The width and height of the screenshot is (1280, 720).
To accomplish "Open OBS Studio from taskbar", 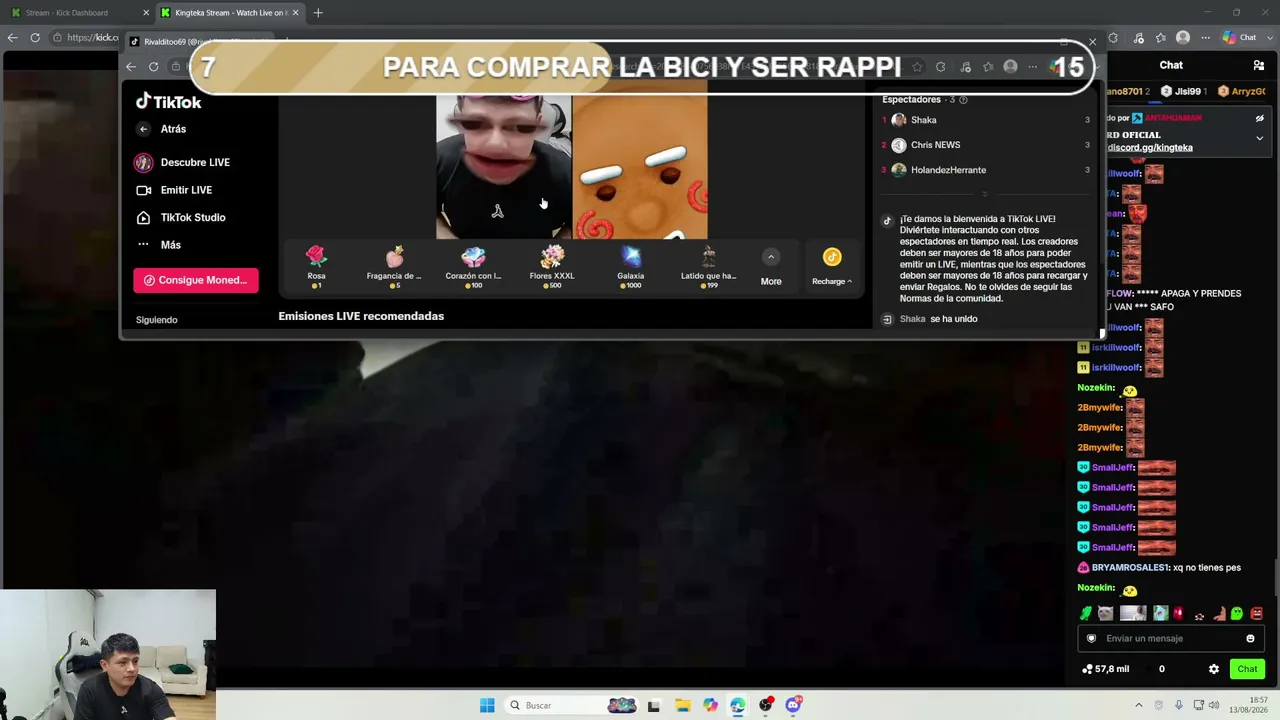I will (x=766, y=705).
